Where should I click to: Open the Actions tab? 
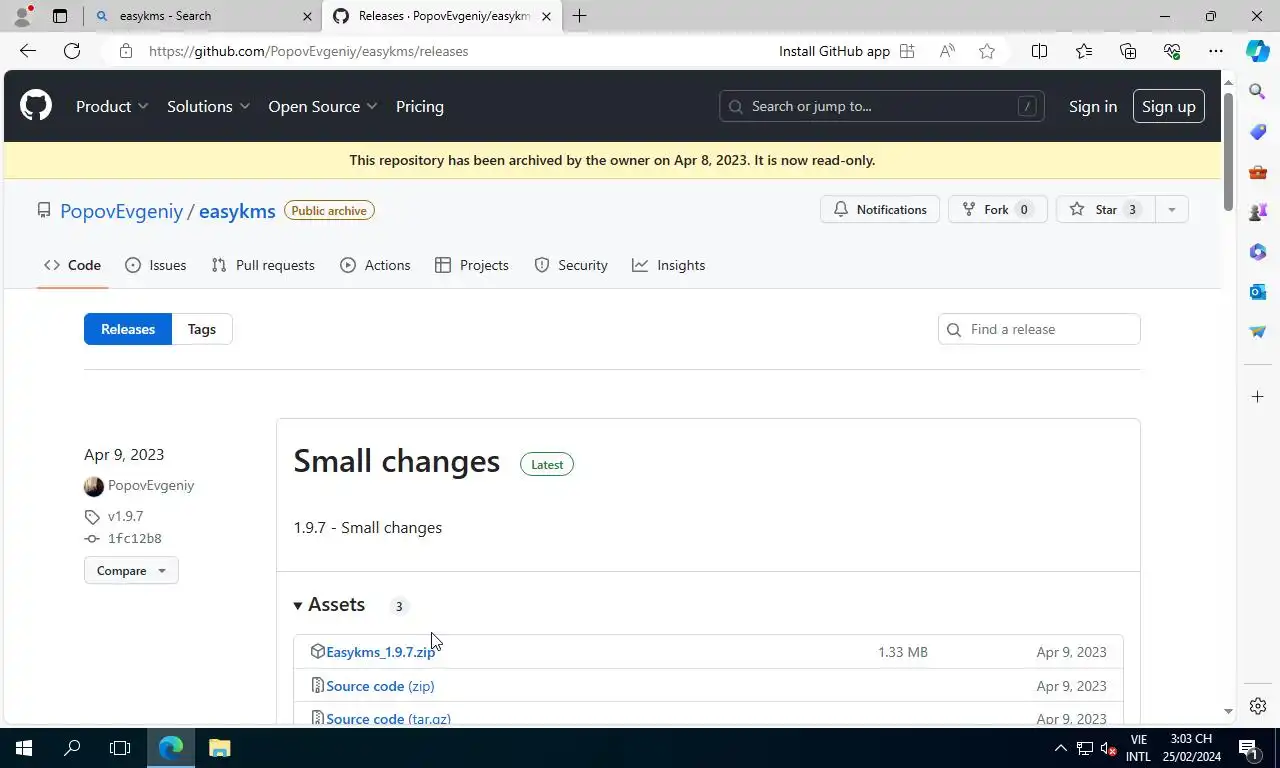[x=375, y=265]
